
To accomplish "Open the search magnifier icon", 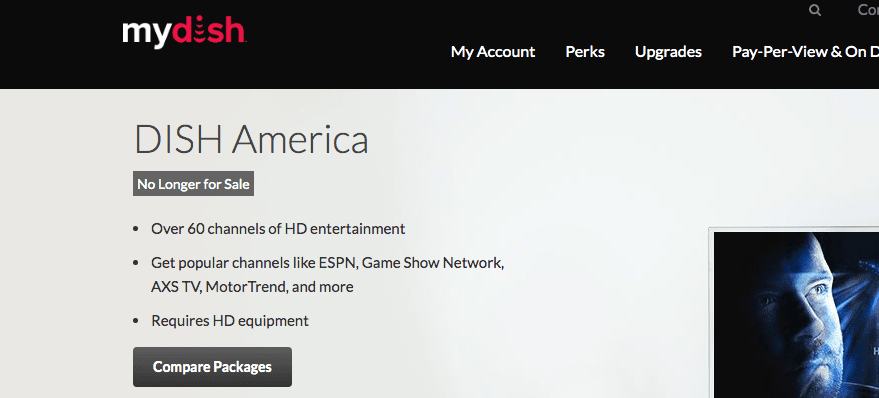I will [x=815, y=10].
